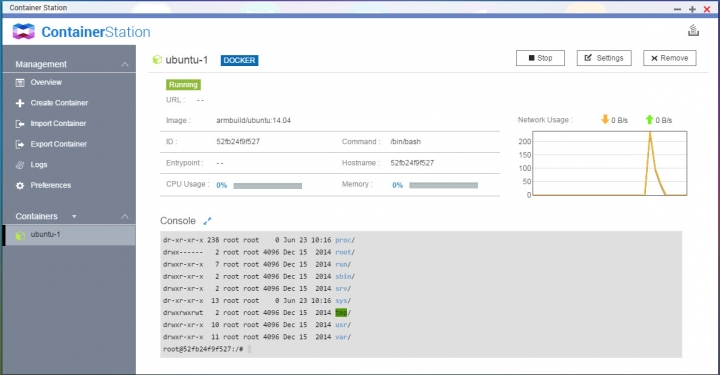Click the Network Usage graph

pos(609,163)
